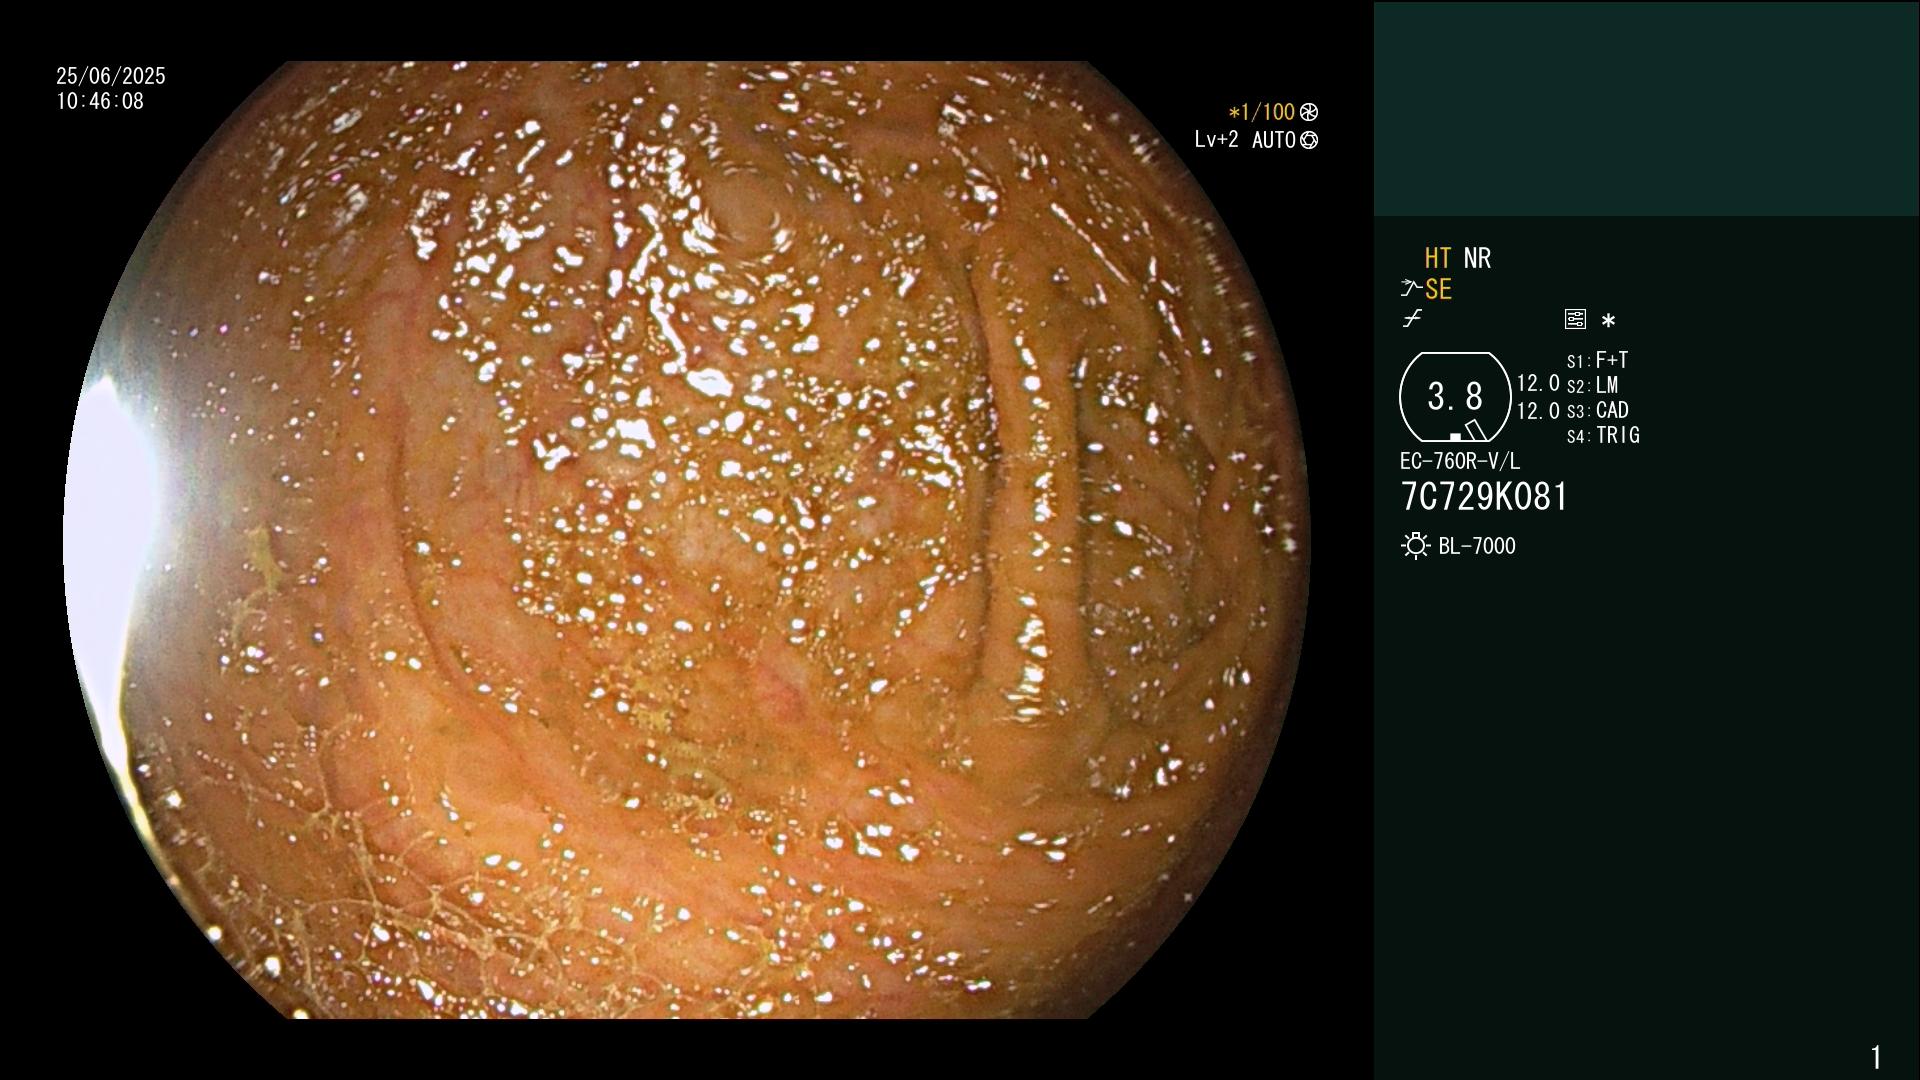Click the asterisk symbol beside the sliders icon

[x=1608, y=321]
